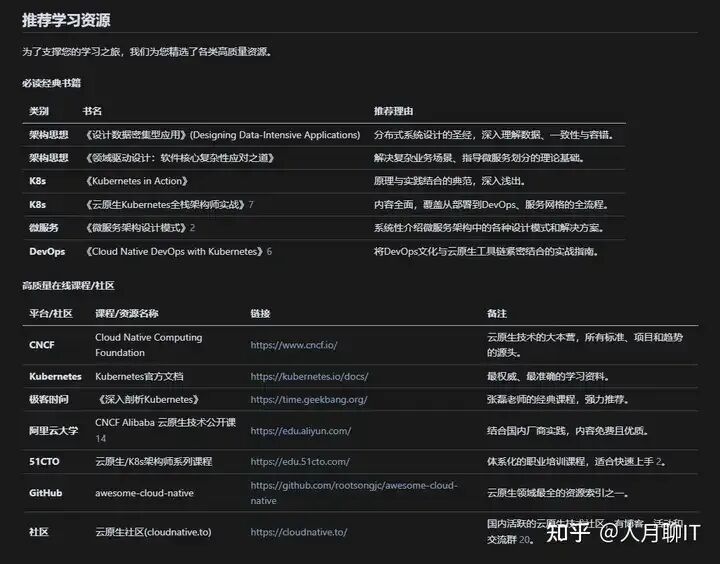Click the K8s cell beside Kubernetes in Action

tap(38, 181)
